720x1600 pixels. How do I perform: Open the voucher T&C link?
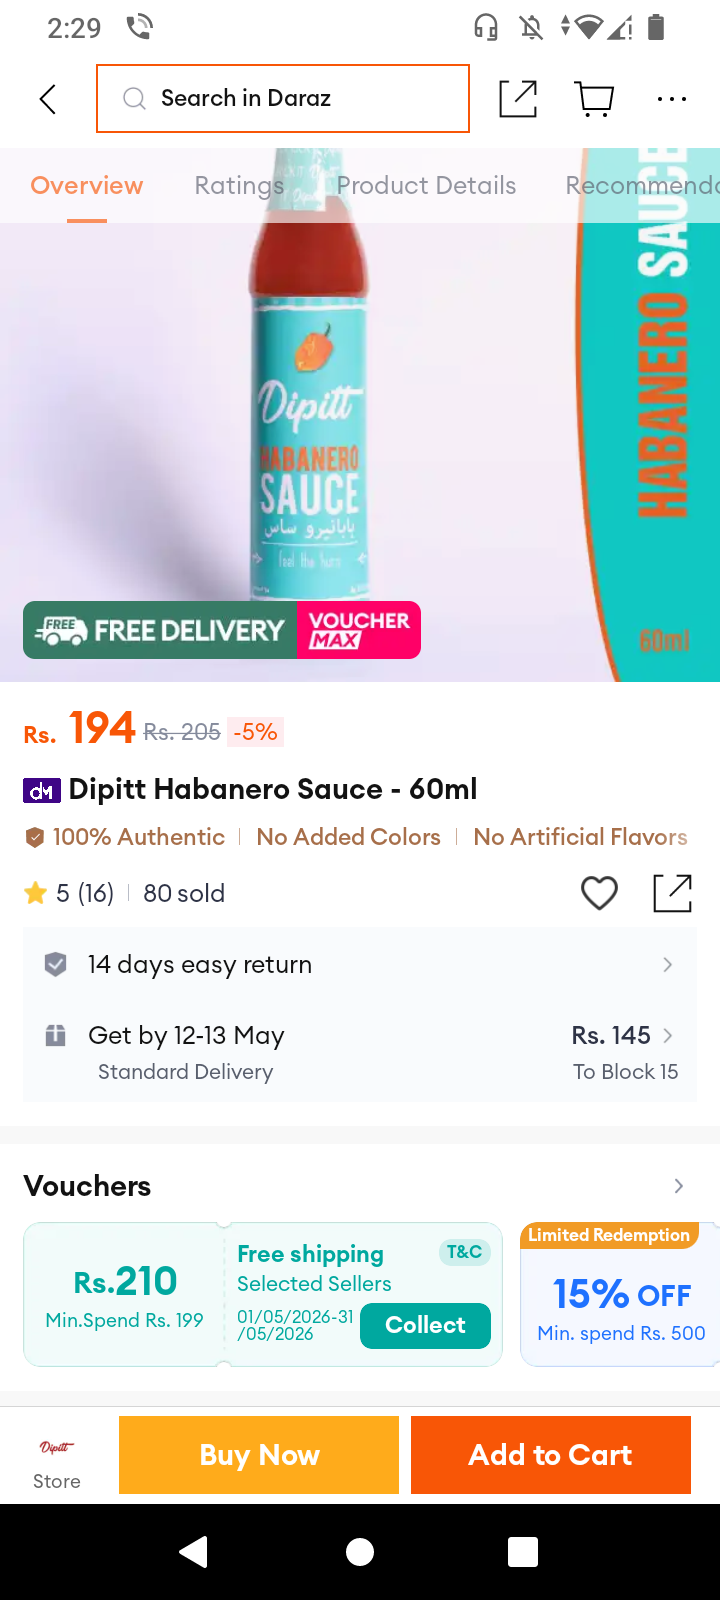(x=464, y=1252)
